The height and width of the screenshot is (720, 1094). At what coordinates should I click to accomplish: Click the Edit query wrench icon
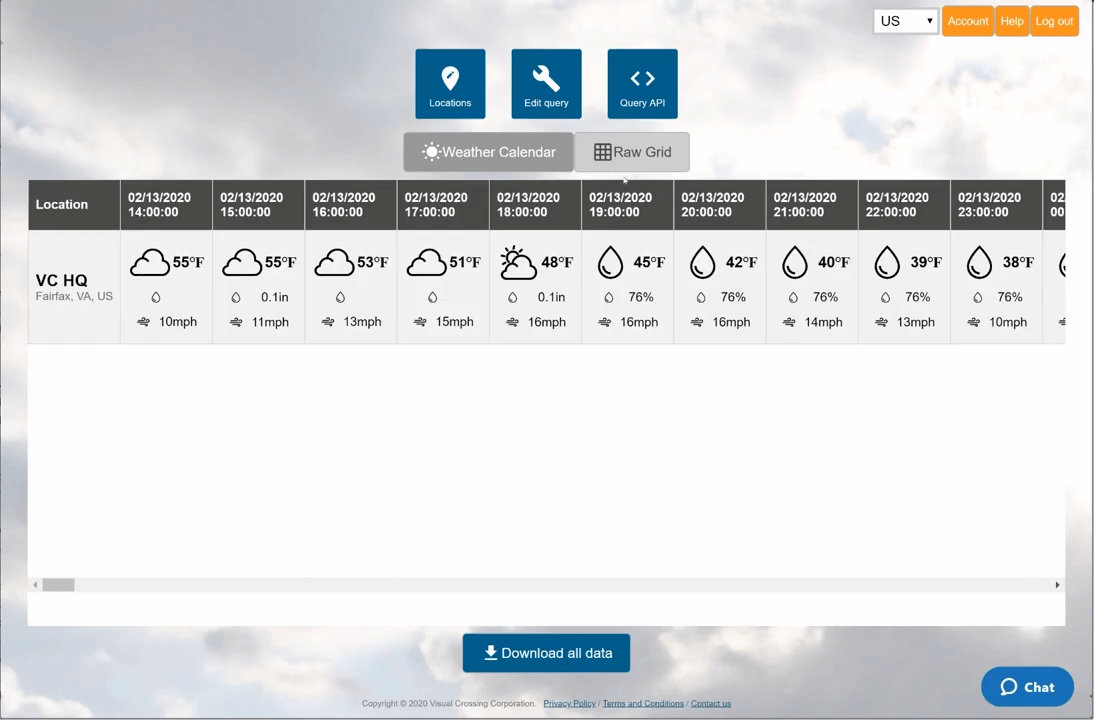tap(546, 79)
